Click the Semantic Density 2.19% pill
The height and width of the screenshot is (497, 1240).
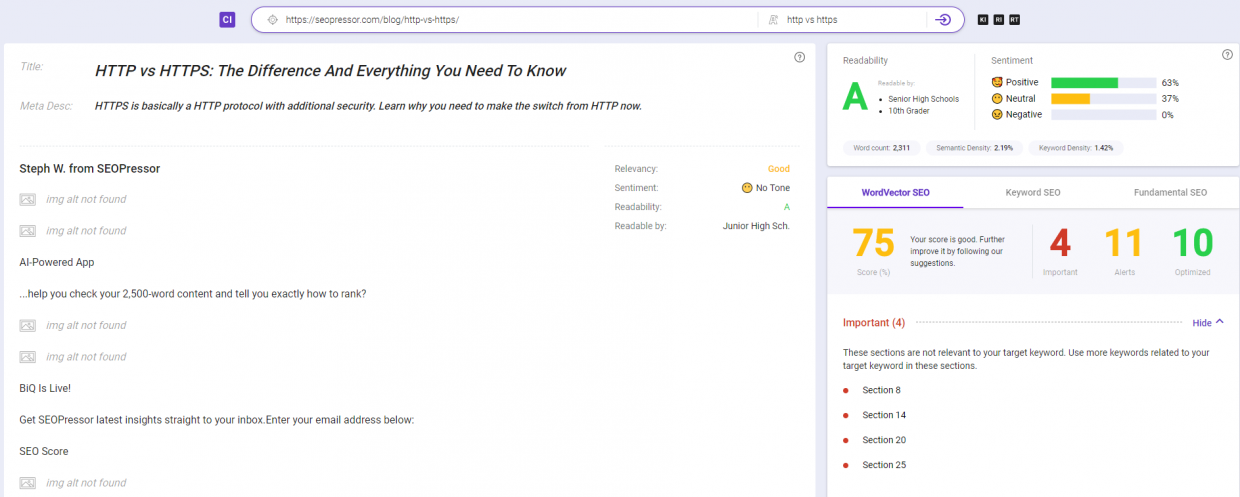[974, 147]
